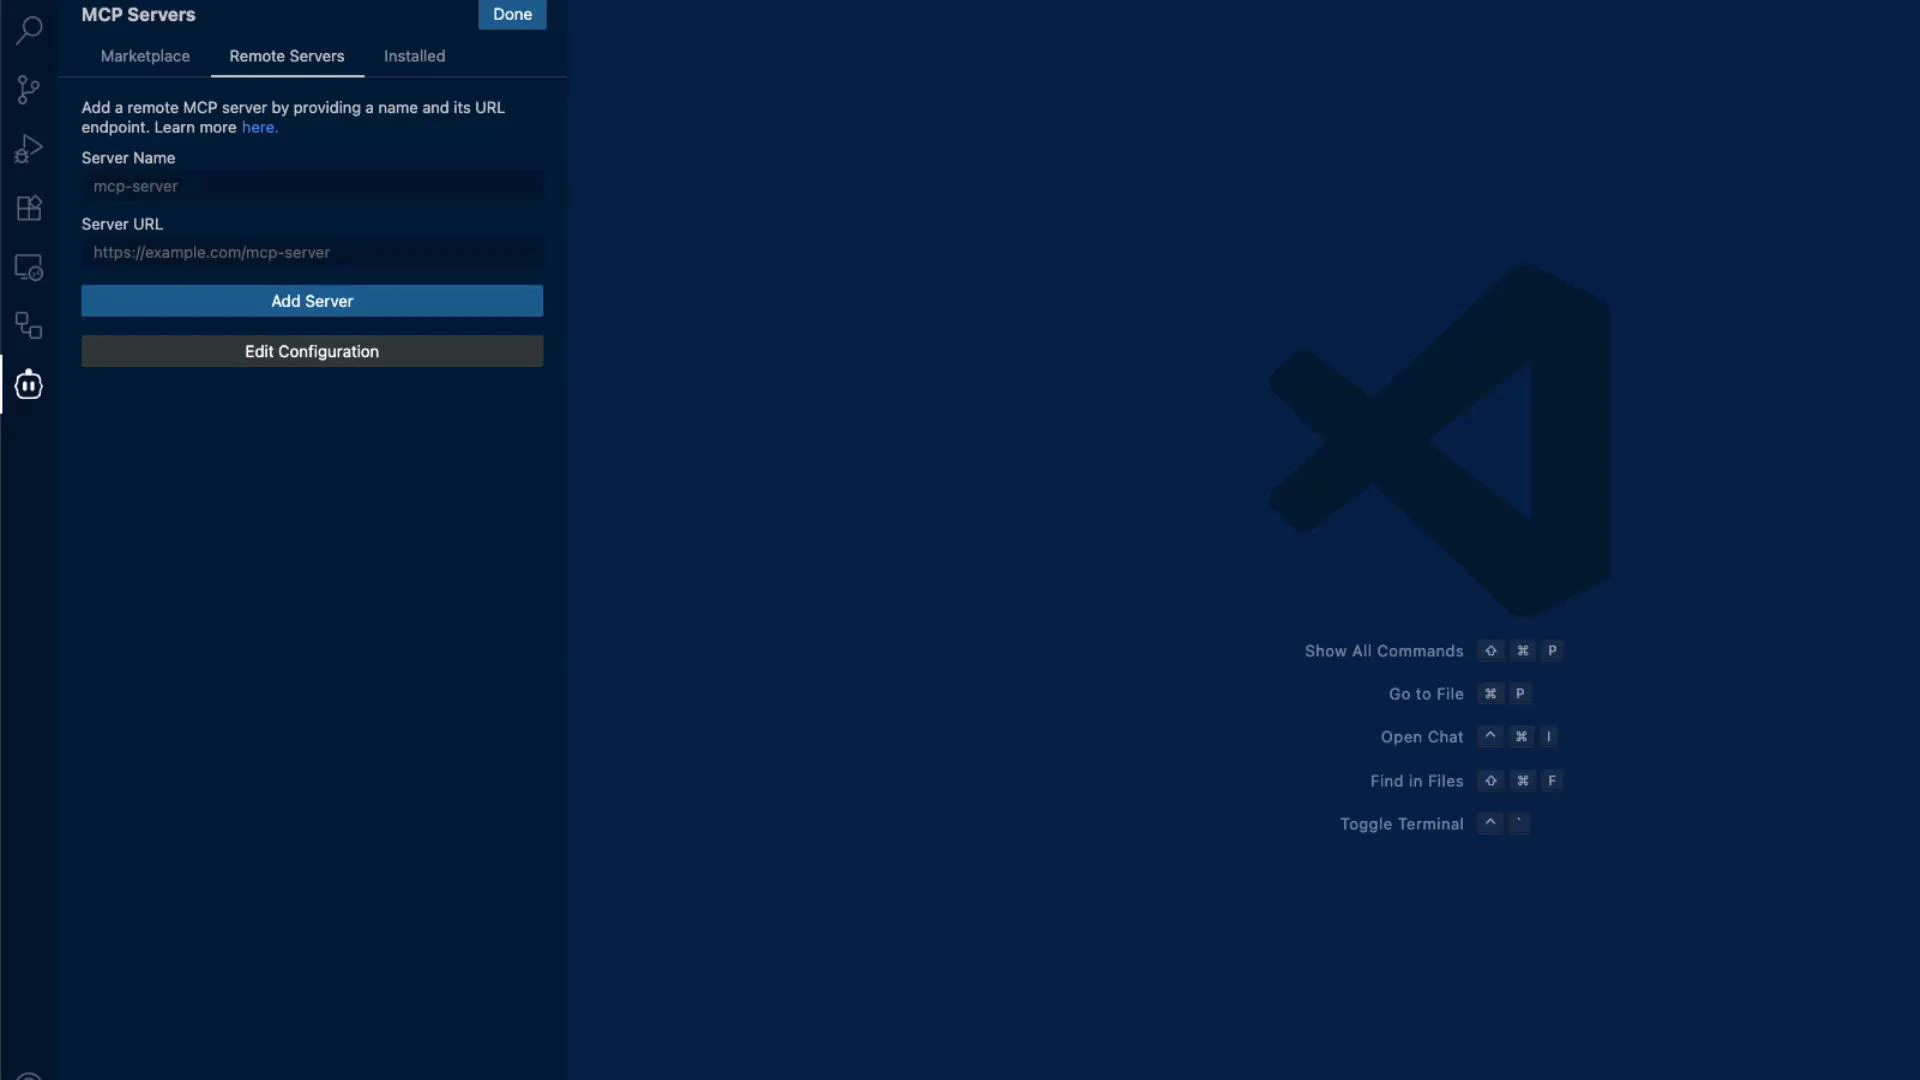Select the robot MCP Servers icon
1920x1080 pixels.
point(29,384)
